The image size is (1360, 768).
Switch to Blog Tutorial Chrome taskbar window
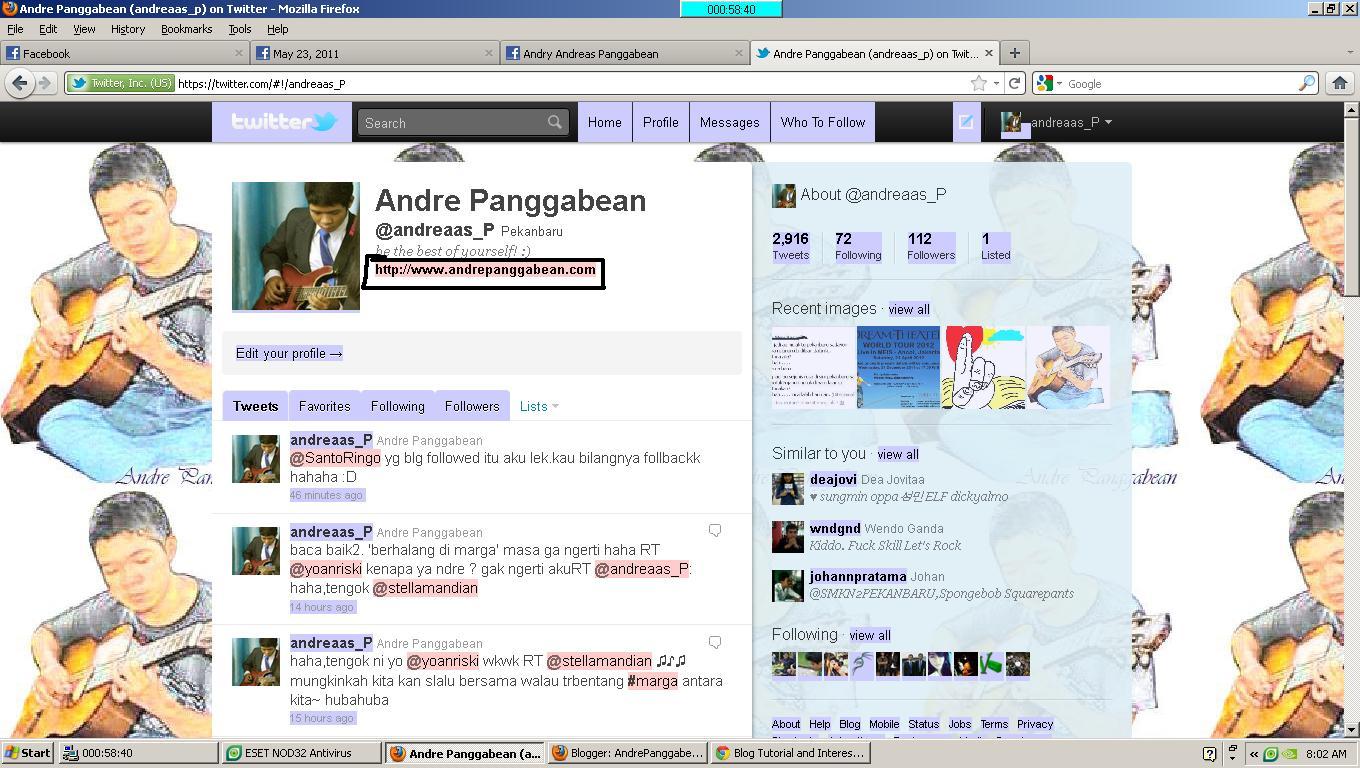[x=790, y=753]
